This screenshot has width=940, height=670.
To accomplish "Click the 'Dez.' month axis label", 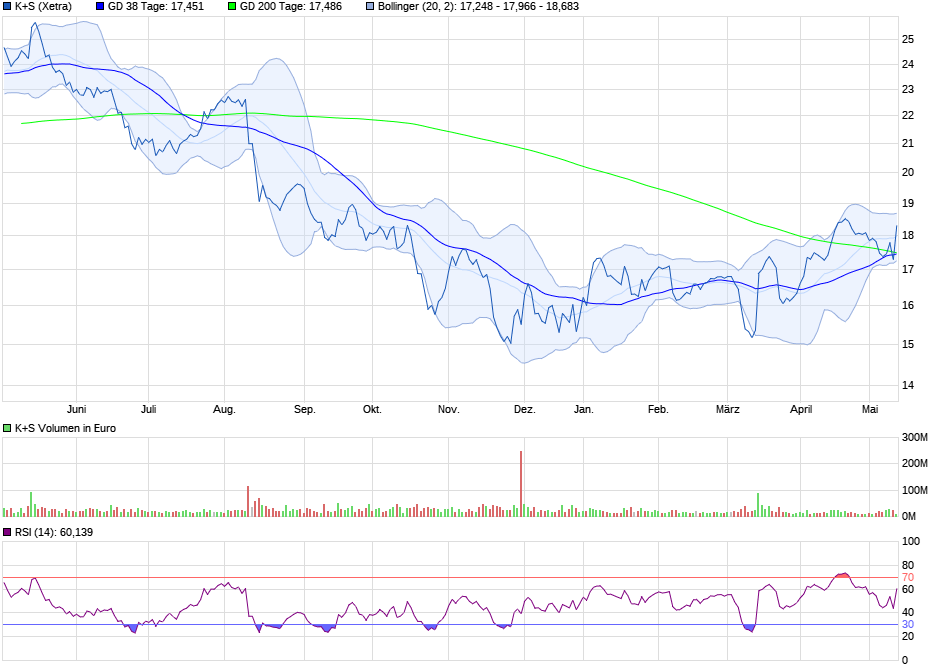I will coord(524,409).
